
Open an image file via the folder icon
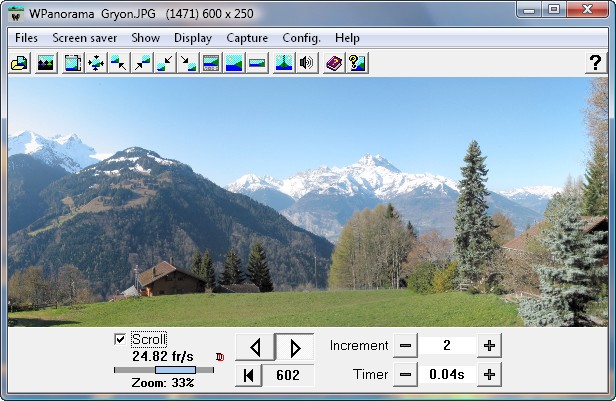point(20,63)
